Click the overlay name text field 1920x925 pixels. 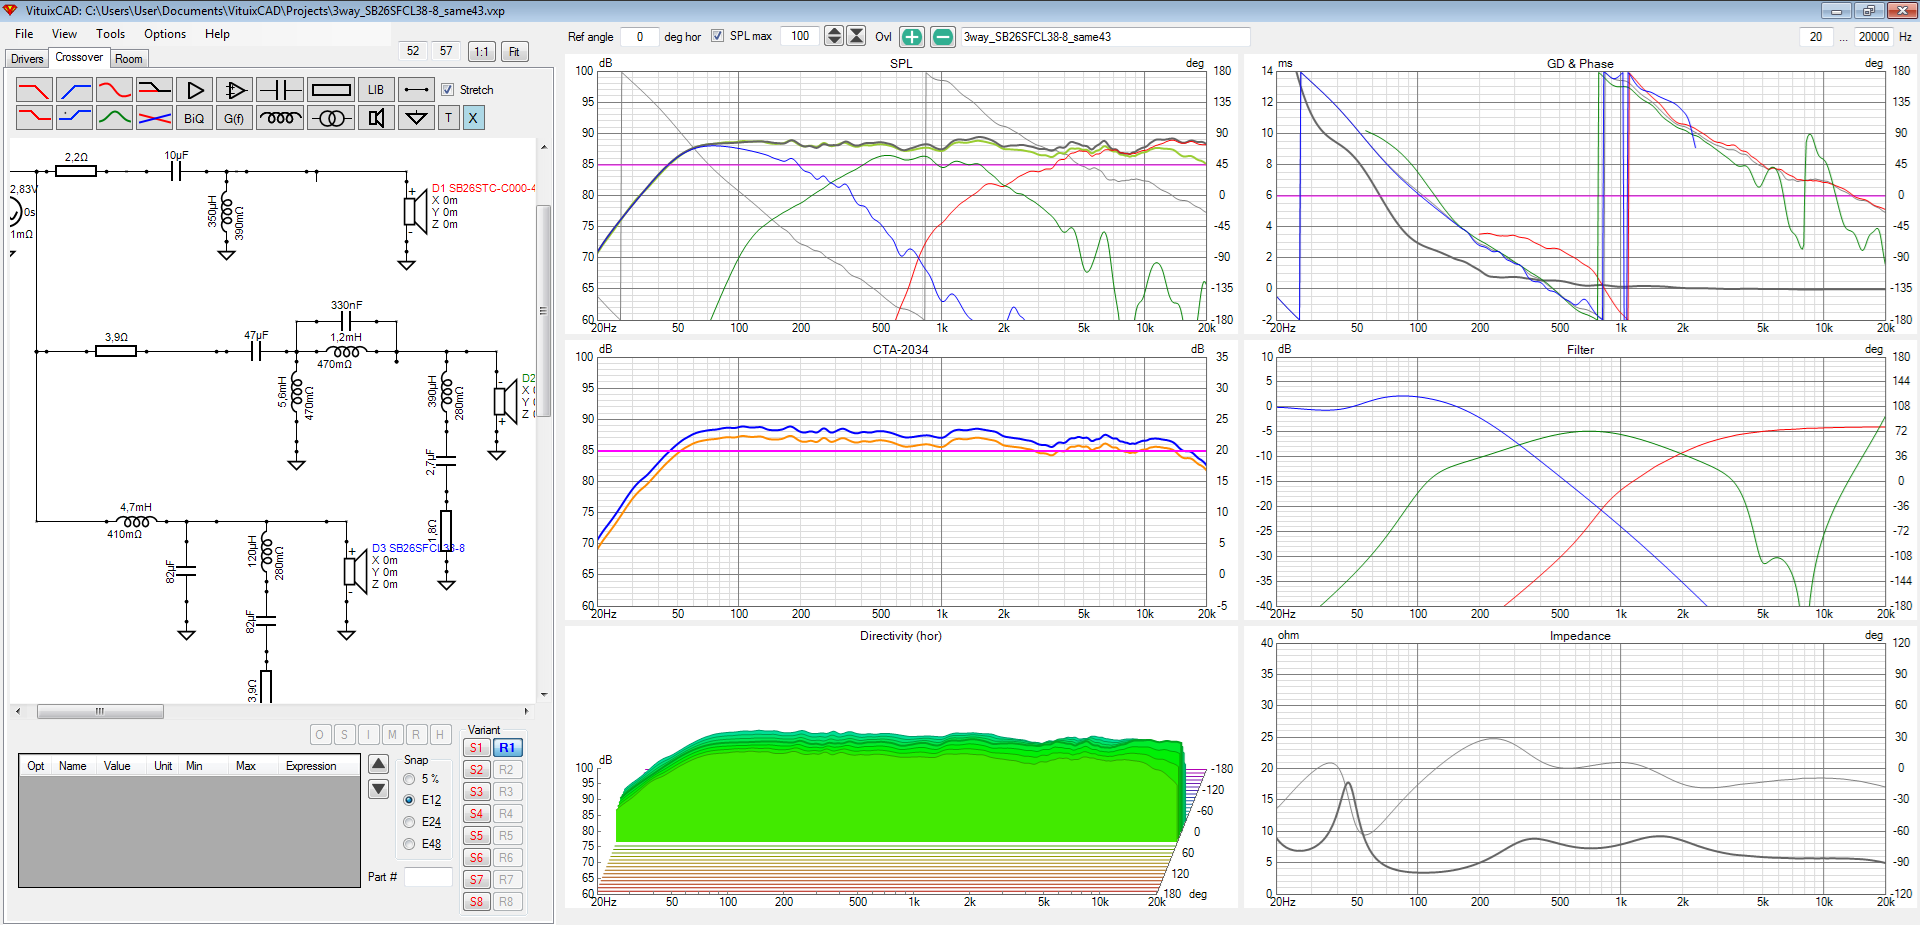pos(1104,37)
